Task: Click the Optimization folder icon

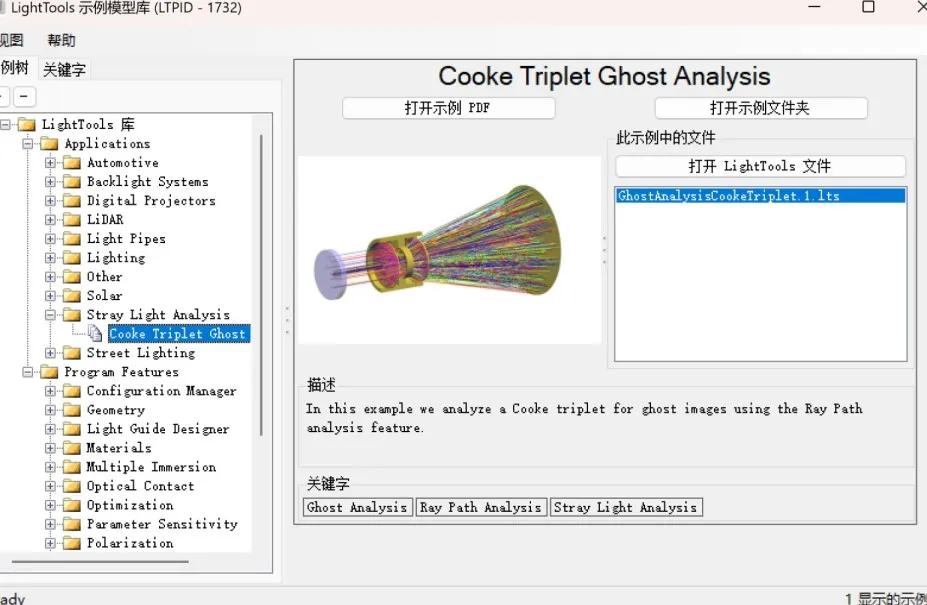Action: 71,505
